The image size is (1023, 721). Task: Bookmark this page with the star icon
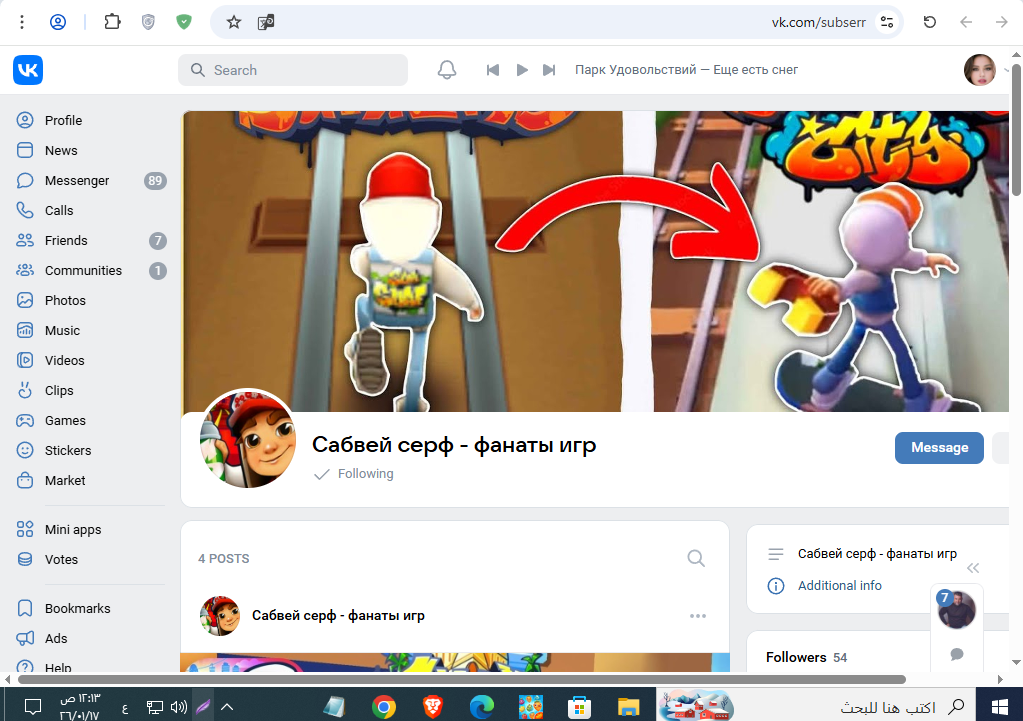point(234,22)
